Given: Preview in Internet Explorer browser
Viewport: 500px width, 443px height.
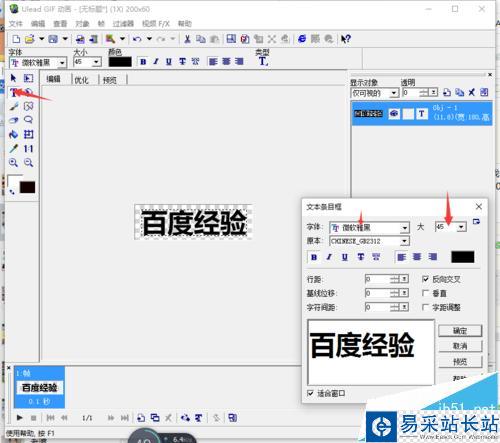Looking at the screenshot, I should [x=302, y=39].
